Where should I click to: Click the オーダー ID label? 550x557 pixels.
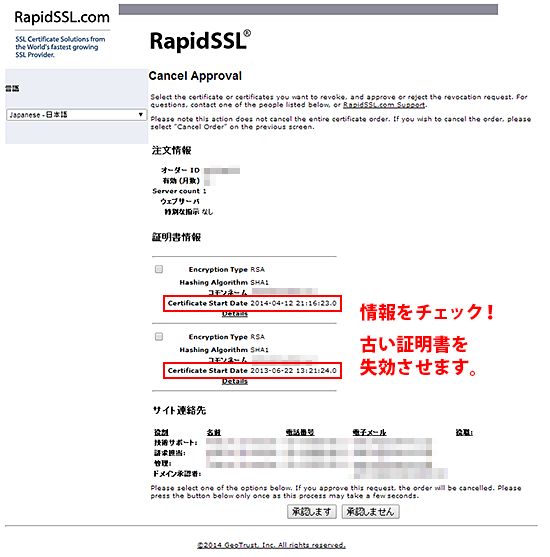tap(180, 170)
